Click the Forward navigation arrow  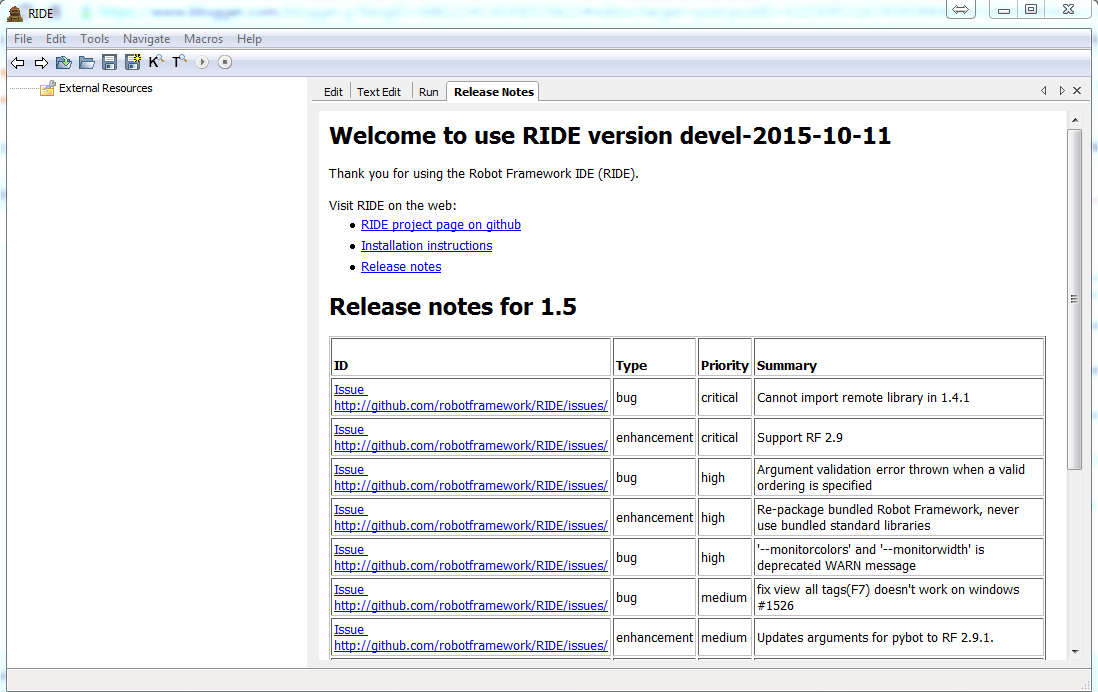tap(40, 62)
